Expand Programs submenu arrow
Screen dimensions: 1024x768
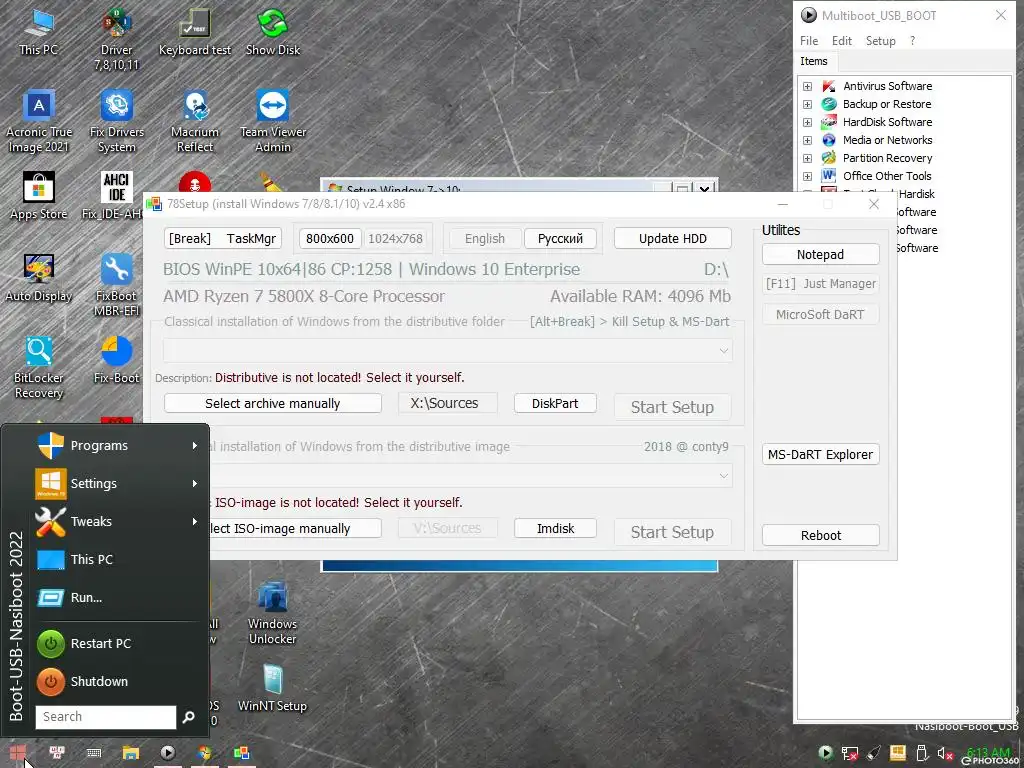(194, 445)
